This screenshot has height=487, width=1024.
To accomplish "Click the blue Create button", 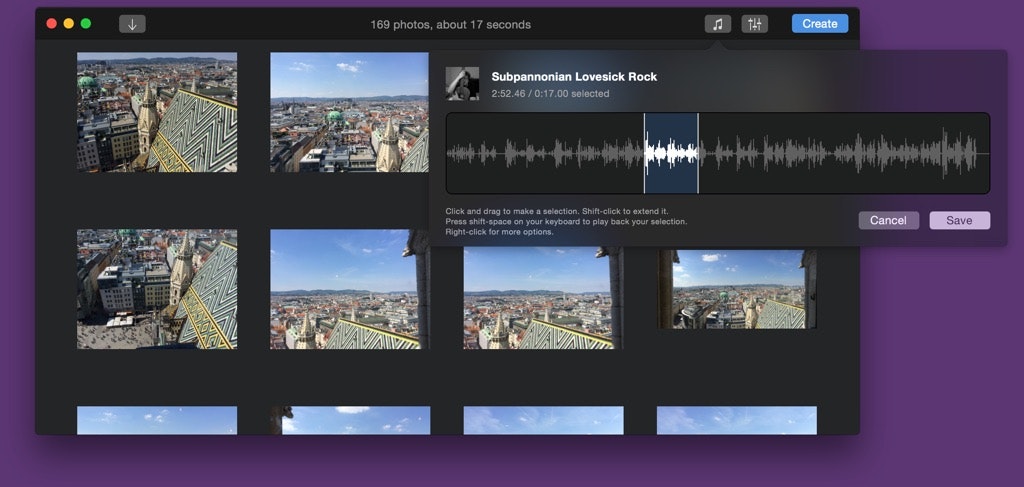I will [820, 24].
